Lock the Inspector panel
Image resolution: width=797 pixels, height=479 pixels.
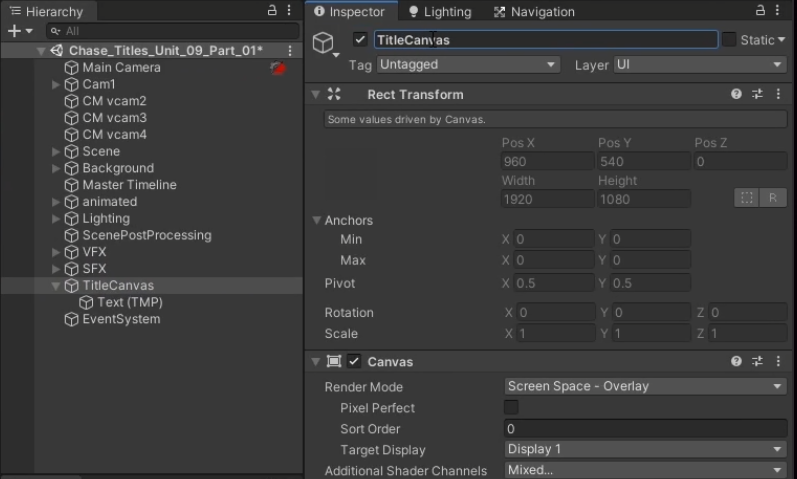pos(760,11)
